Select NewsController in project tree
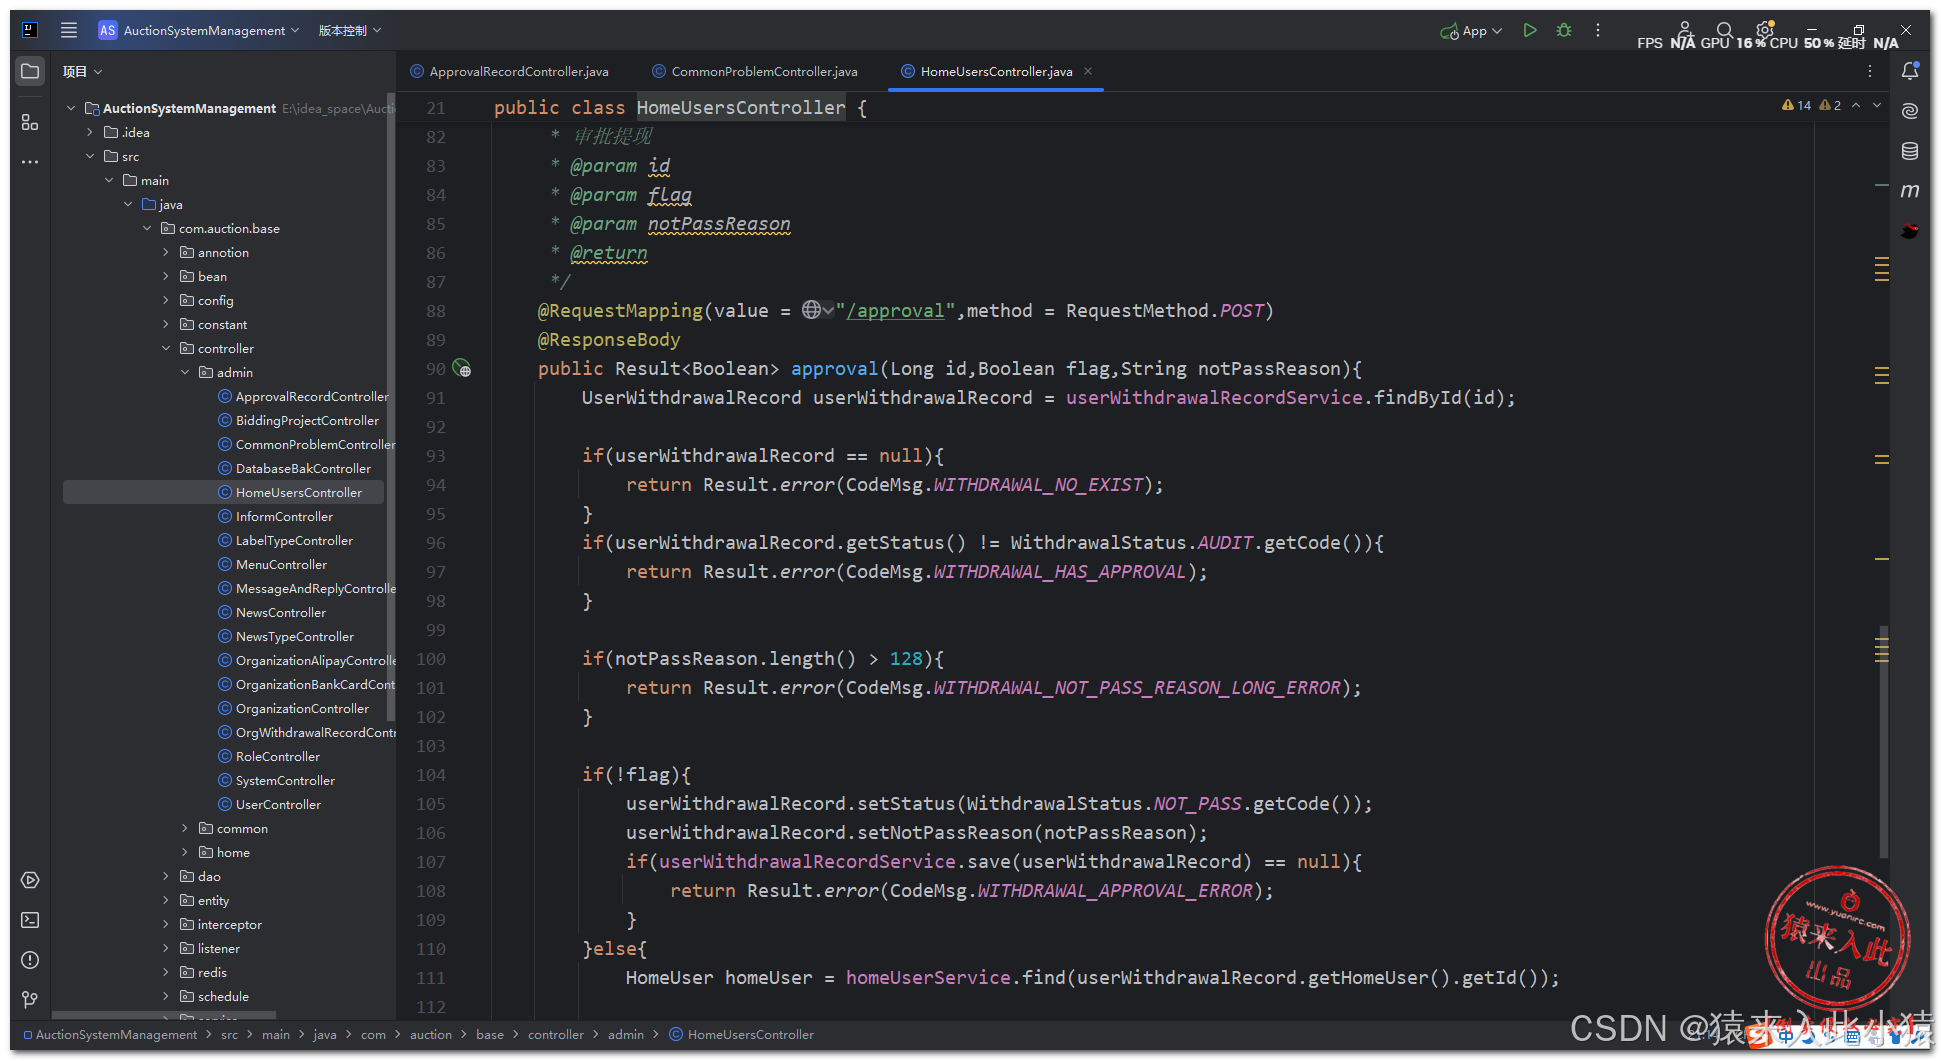 pyautogui.click(x=281, y=612)
